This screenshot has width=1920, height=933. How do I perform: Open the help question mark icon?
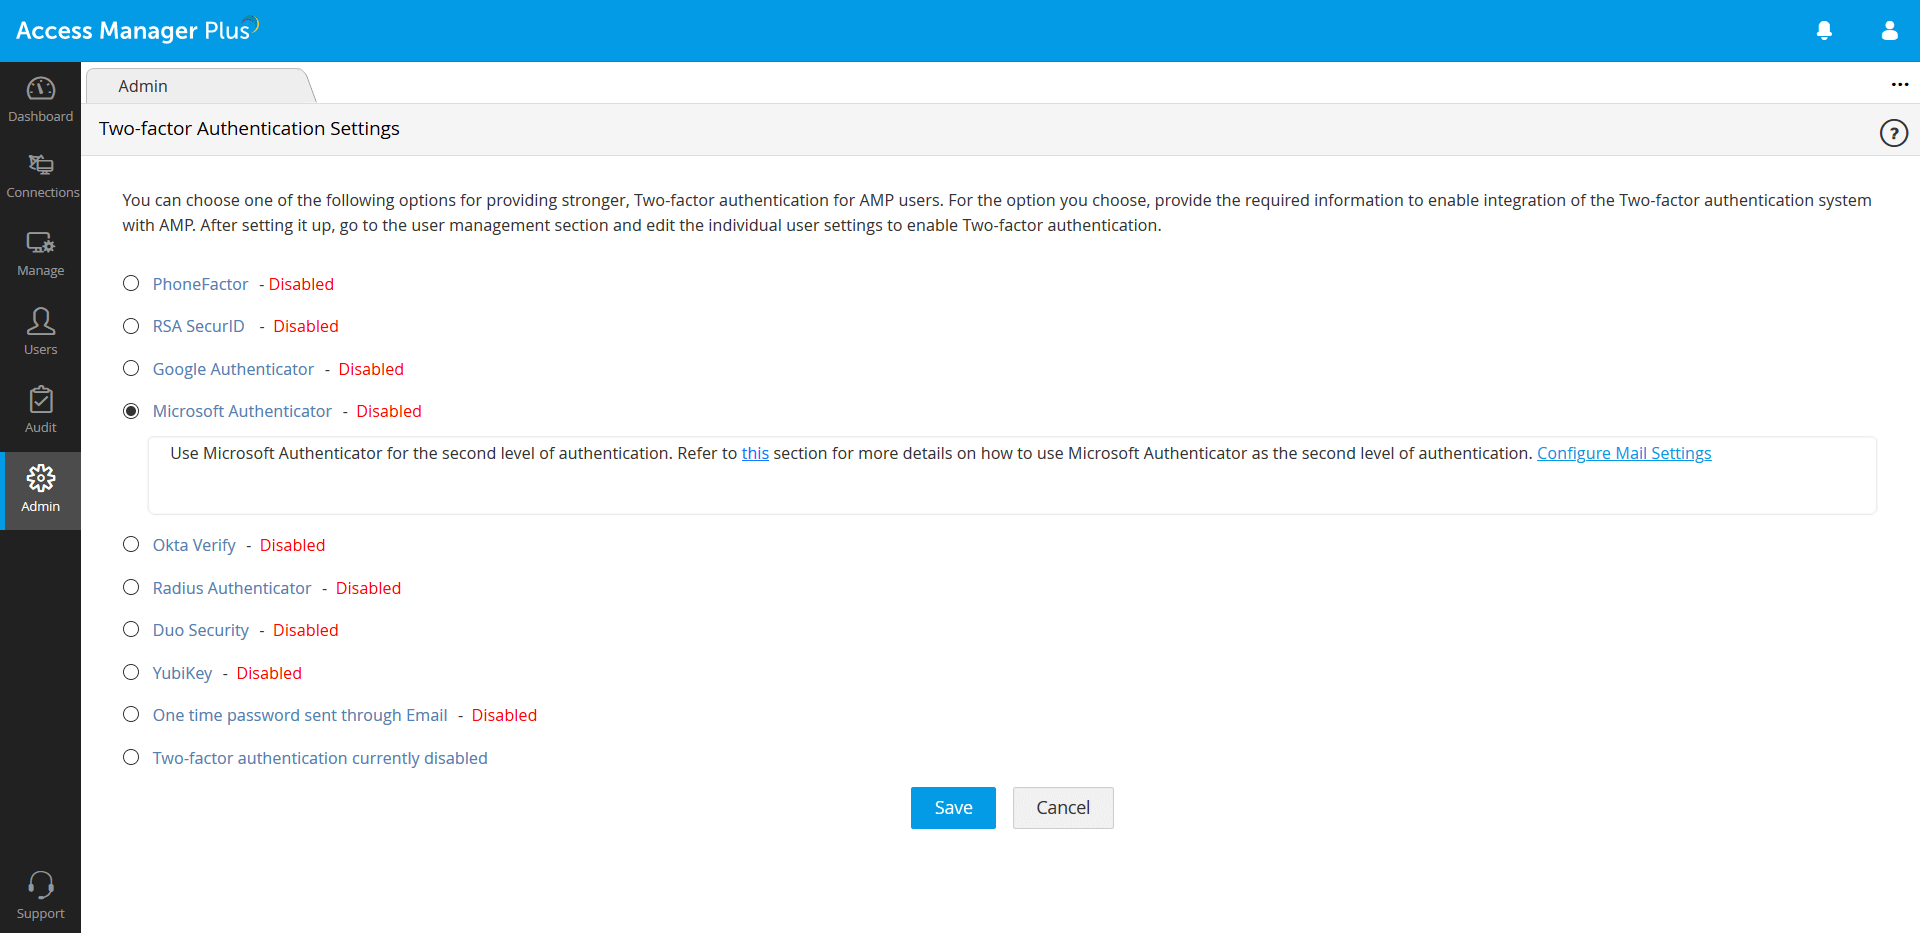tap(1893, 133)
